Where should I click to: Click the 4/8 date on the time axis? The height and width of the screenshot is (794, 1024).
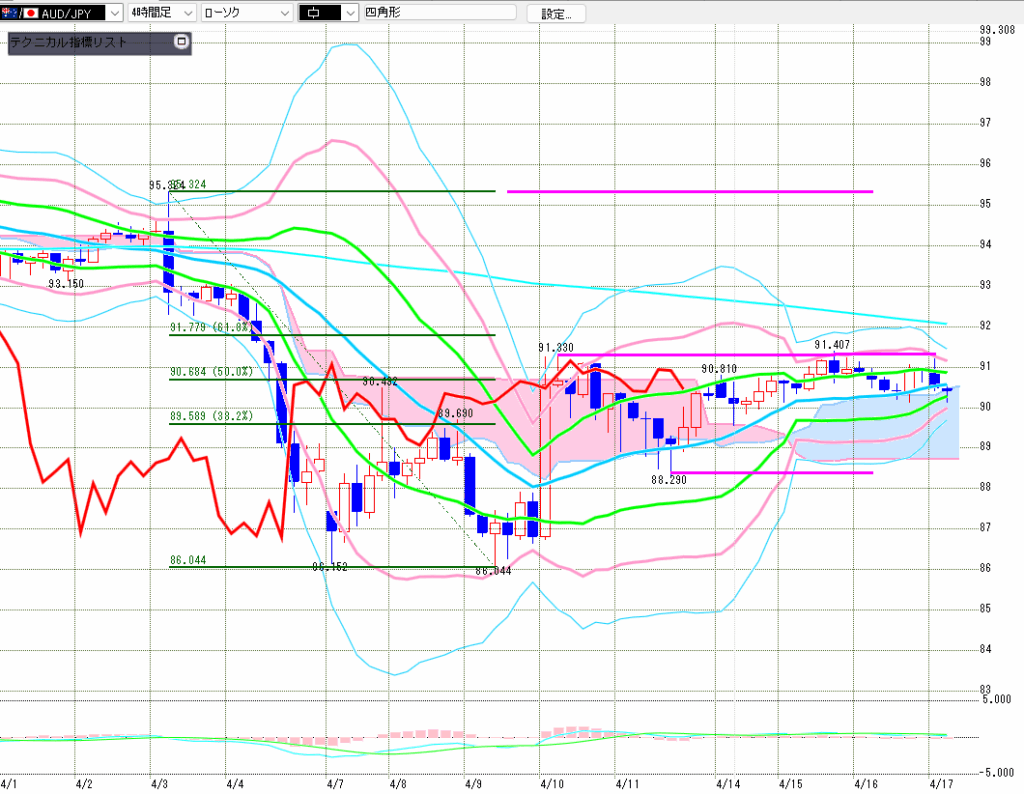click(x=398, y=784)
